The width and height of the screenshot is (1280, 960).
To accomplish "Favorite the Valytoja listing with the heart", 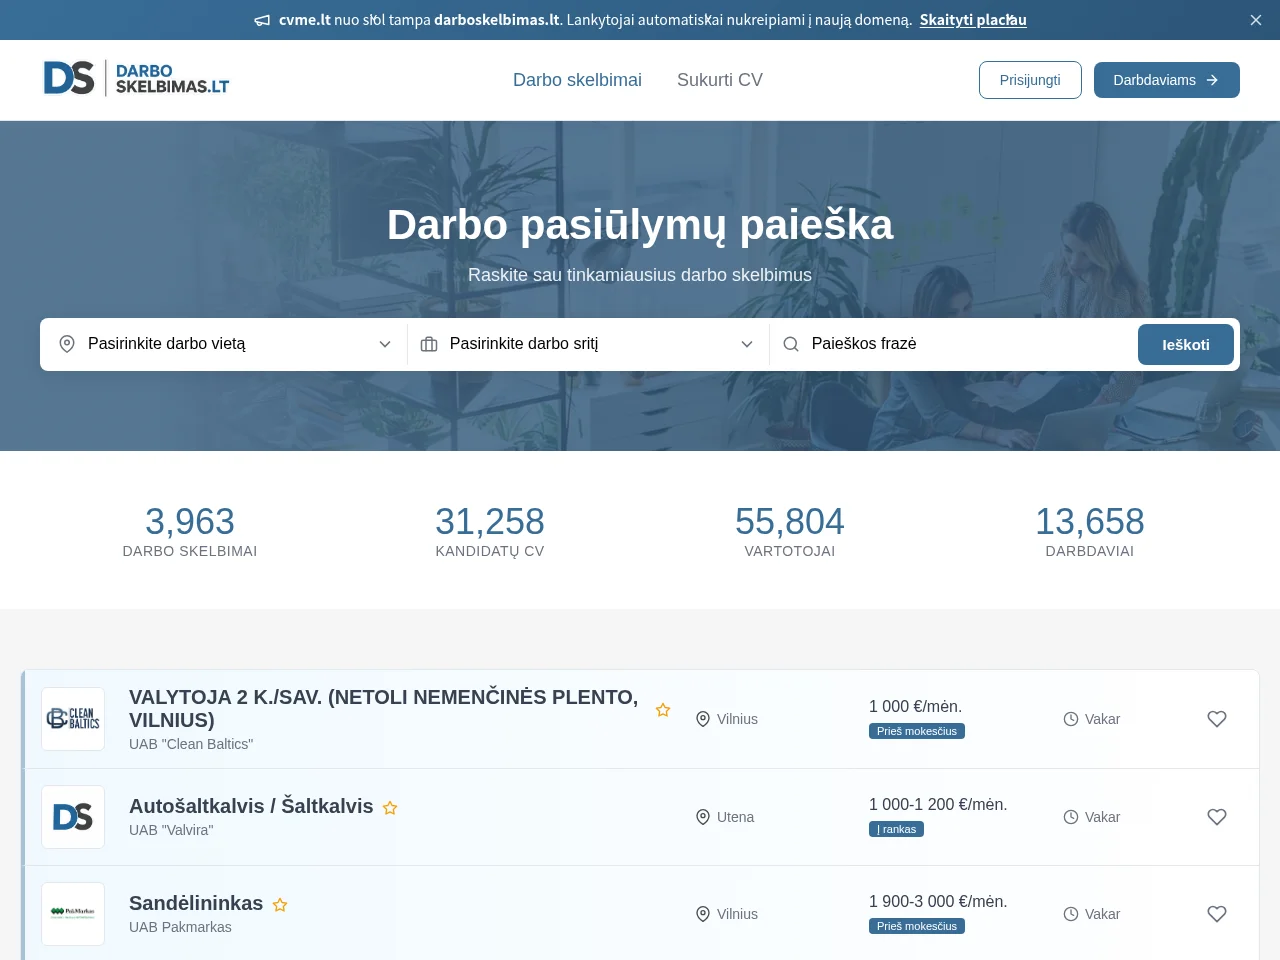I will (x=1217, y=719).
